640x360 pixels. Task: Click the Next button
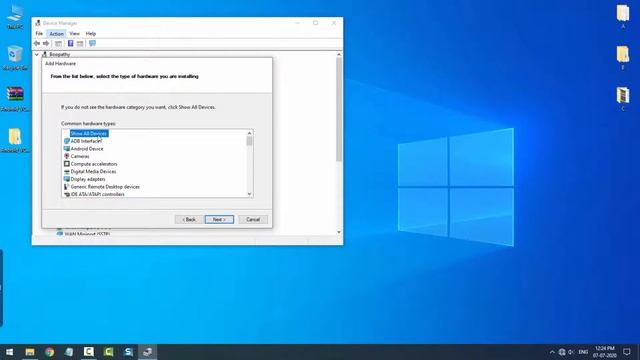[x=219, y=220]
